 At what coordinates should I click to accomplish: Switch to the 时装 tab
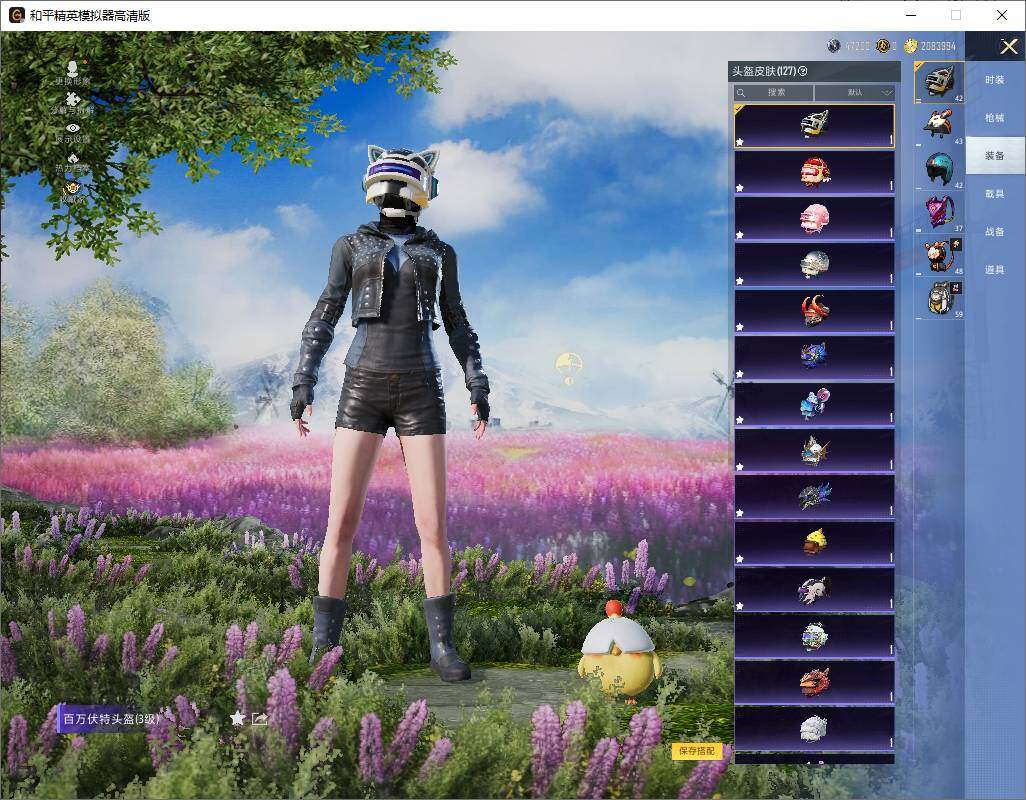tap(995, 80)
